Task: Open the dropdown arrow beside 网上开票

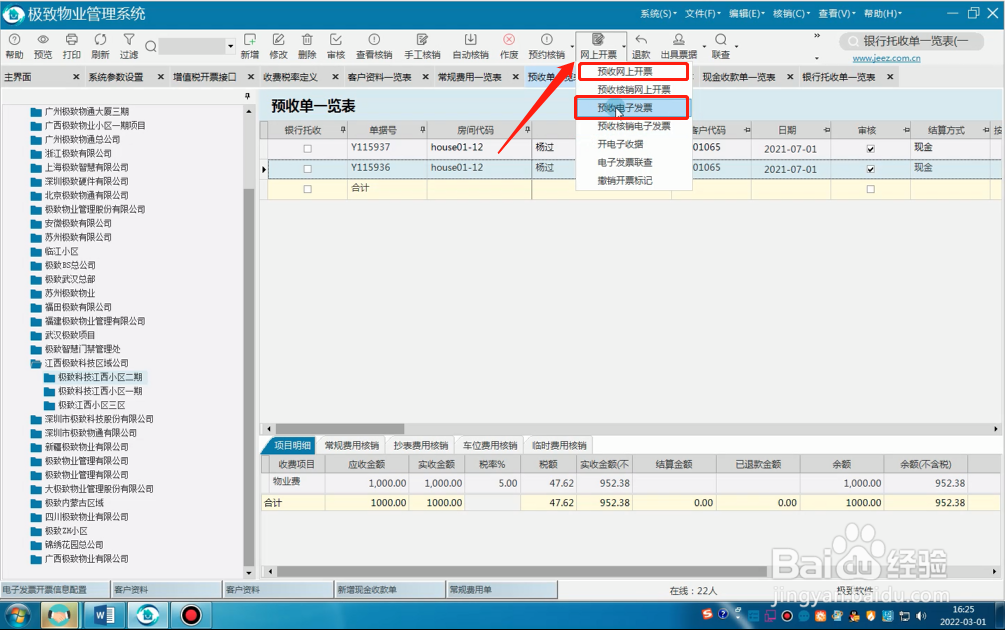Action: tap(623, 46)
